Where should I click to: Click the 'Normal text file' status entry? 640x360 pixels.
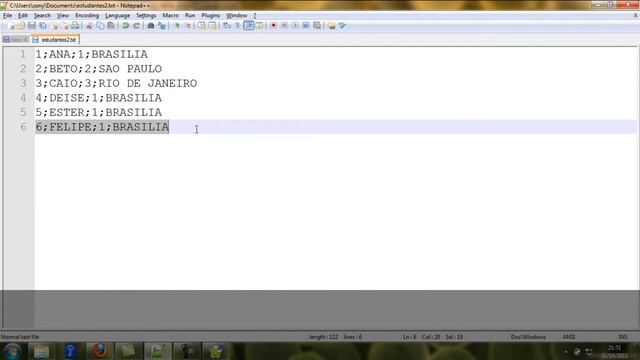click(20, 337)
